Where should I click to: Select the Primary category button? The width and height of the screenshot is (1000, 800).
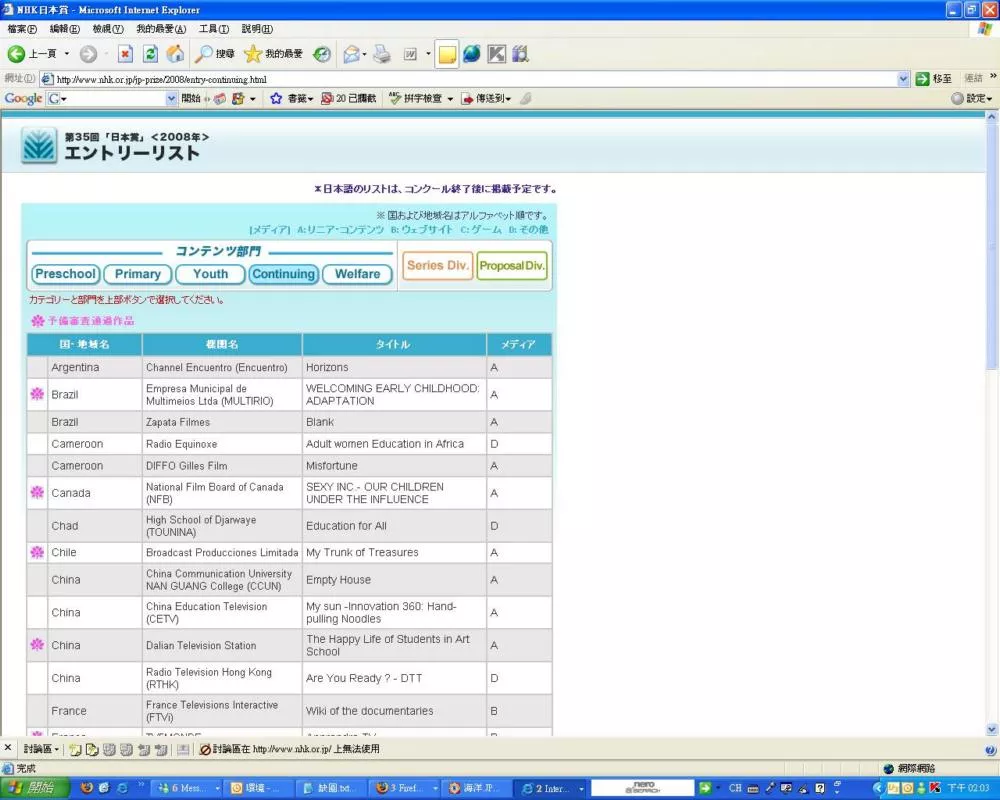click(138, 274)
